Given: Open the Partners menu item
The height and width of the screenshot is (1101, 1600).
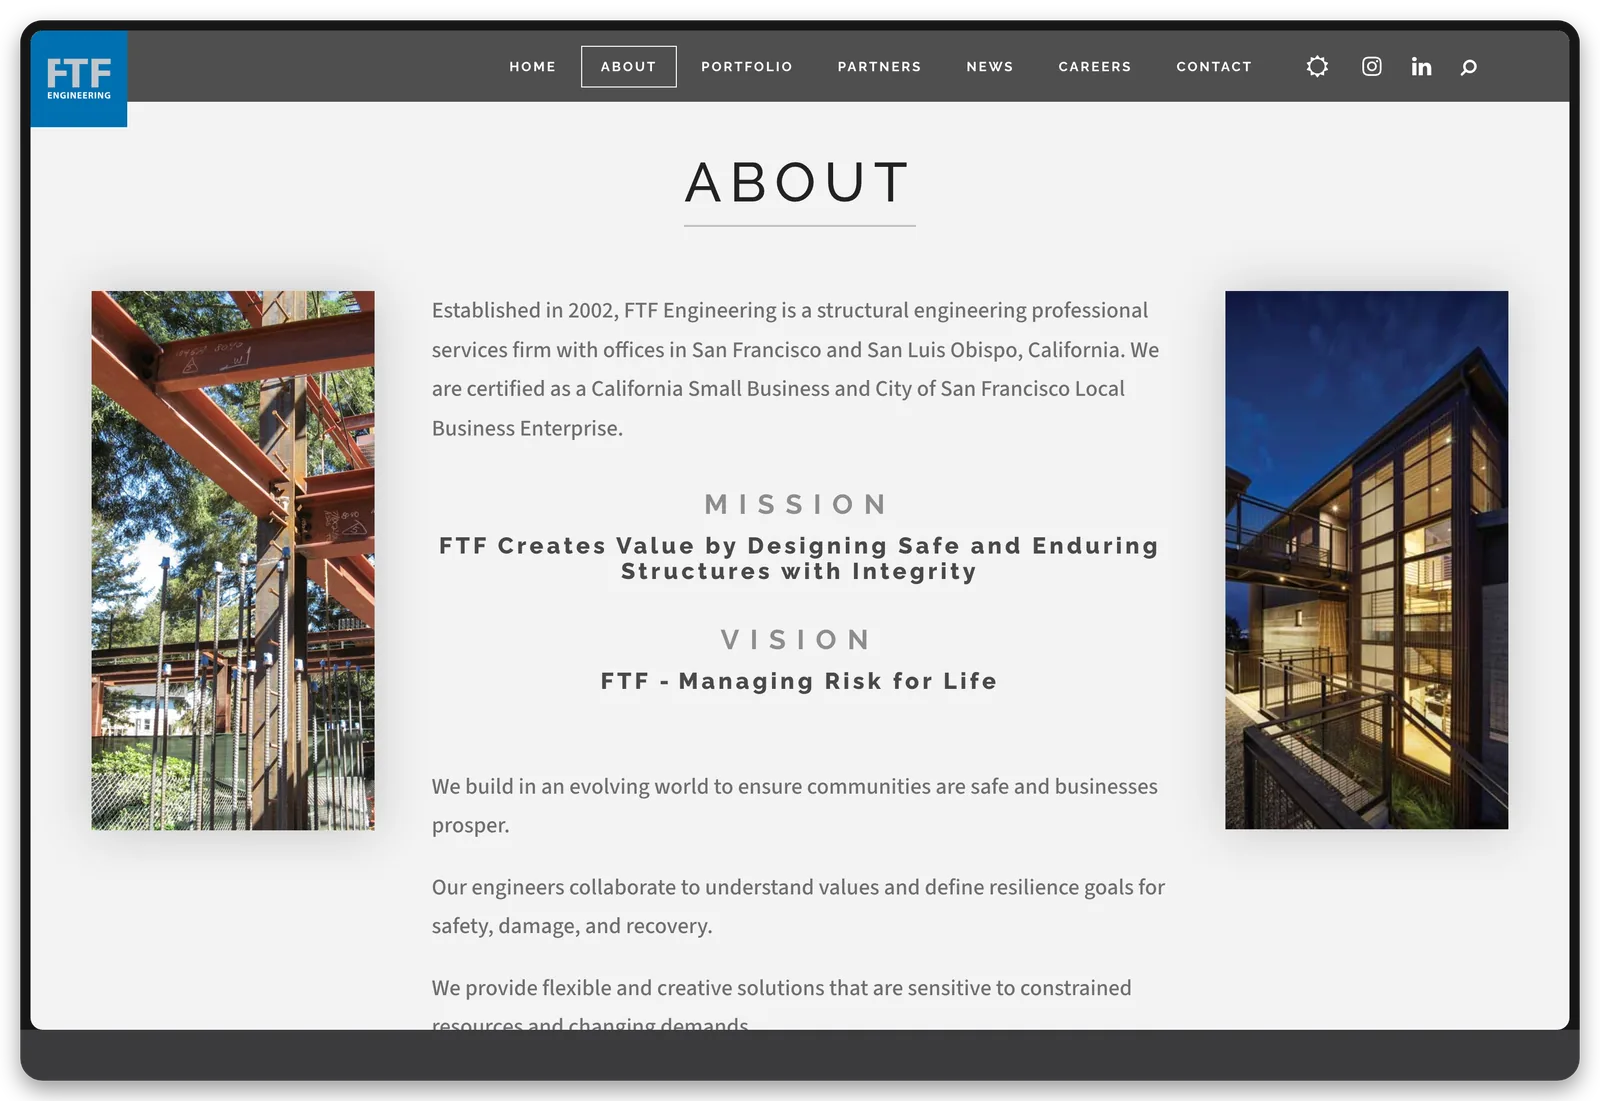Looking at the screenshot, I should tap(879, 66).
